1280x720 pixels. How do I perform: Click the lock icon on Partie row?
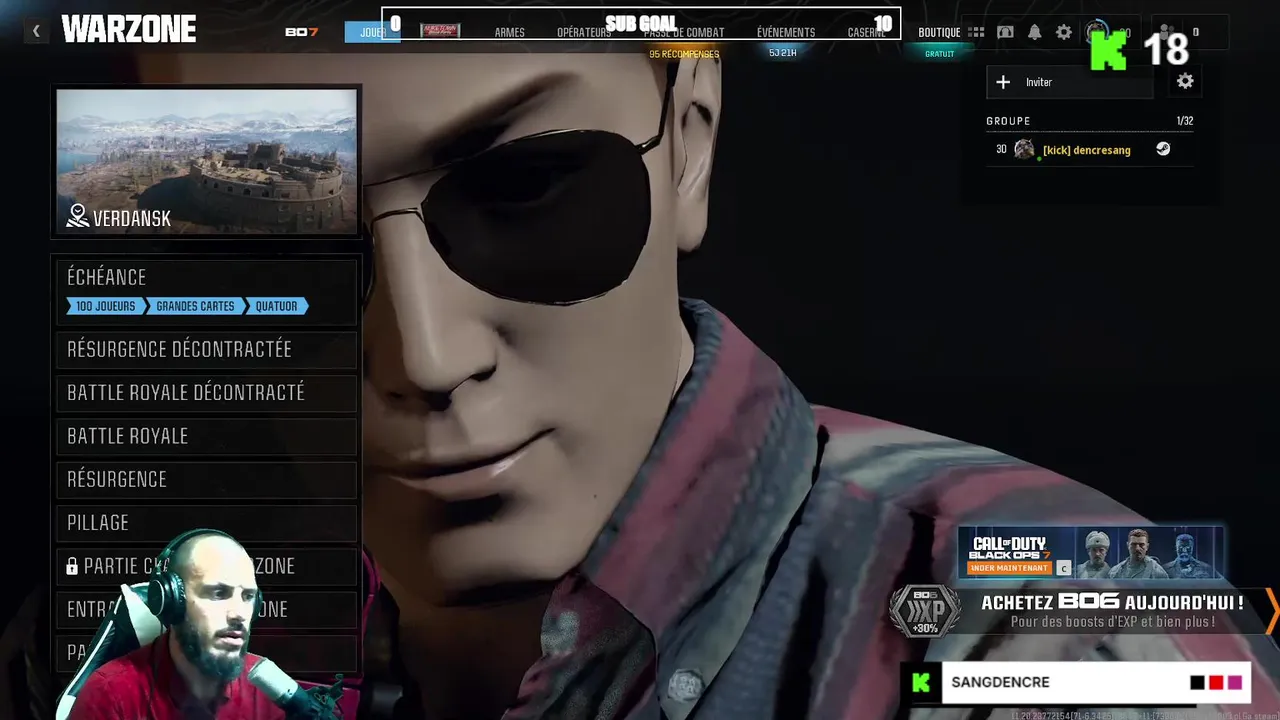click(72, 567)
